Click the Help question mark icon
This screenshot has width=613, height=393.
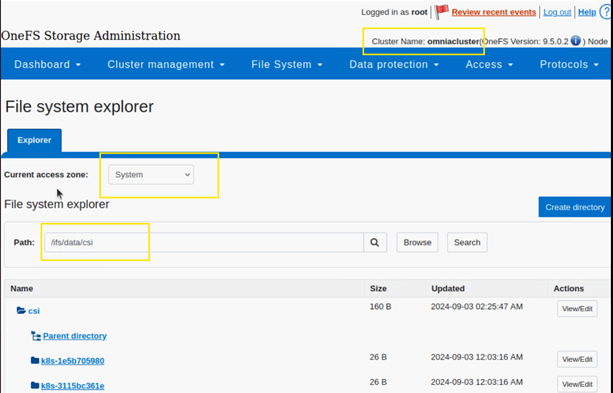[x=606, y=12]
